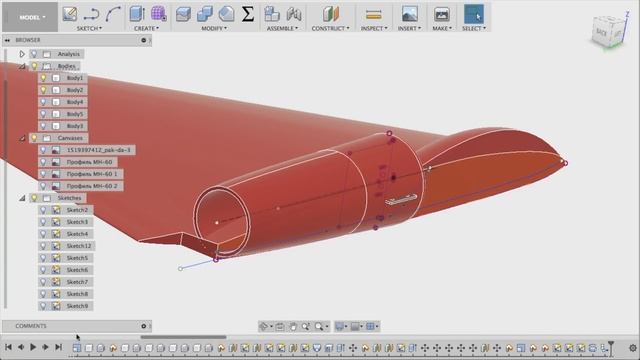
Task: Toggle Bodies folder visibility lightbulb
Action: click(34, 66)
